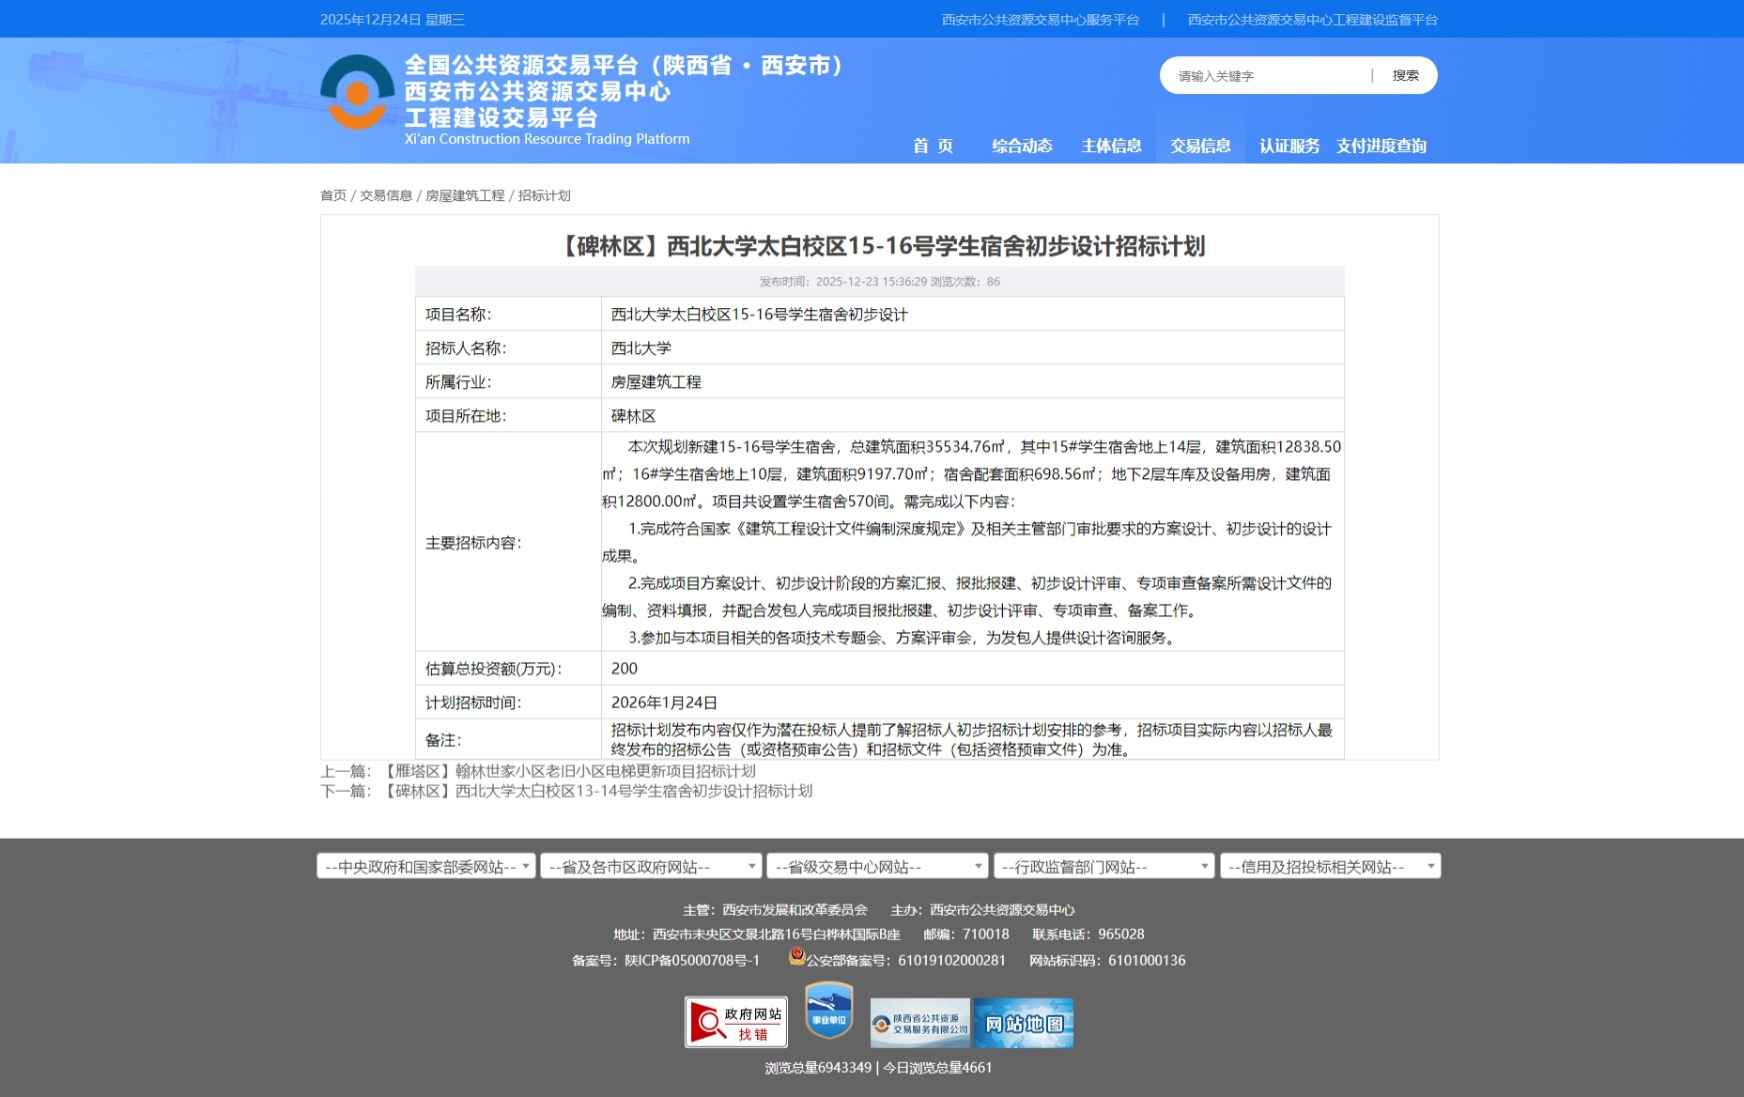1744x1097 pixels.
Task: Click the 陕西省公共资源交易服务有限公司 logo
Action: click(919, 1023)
